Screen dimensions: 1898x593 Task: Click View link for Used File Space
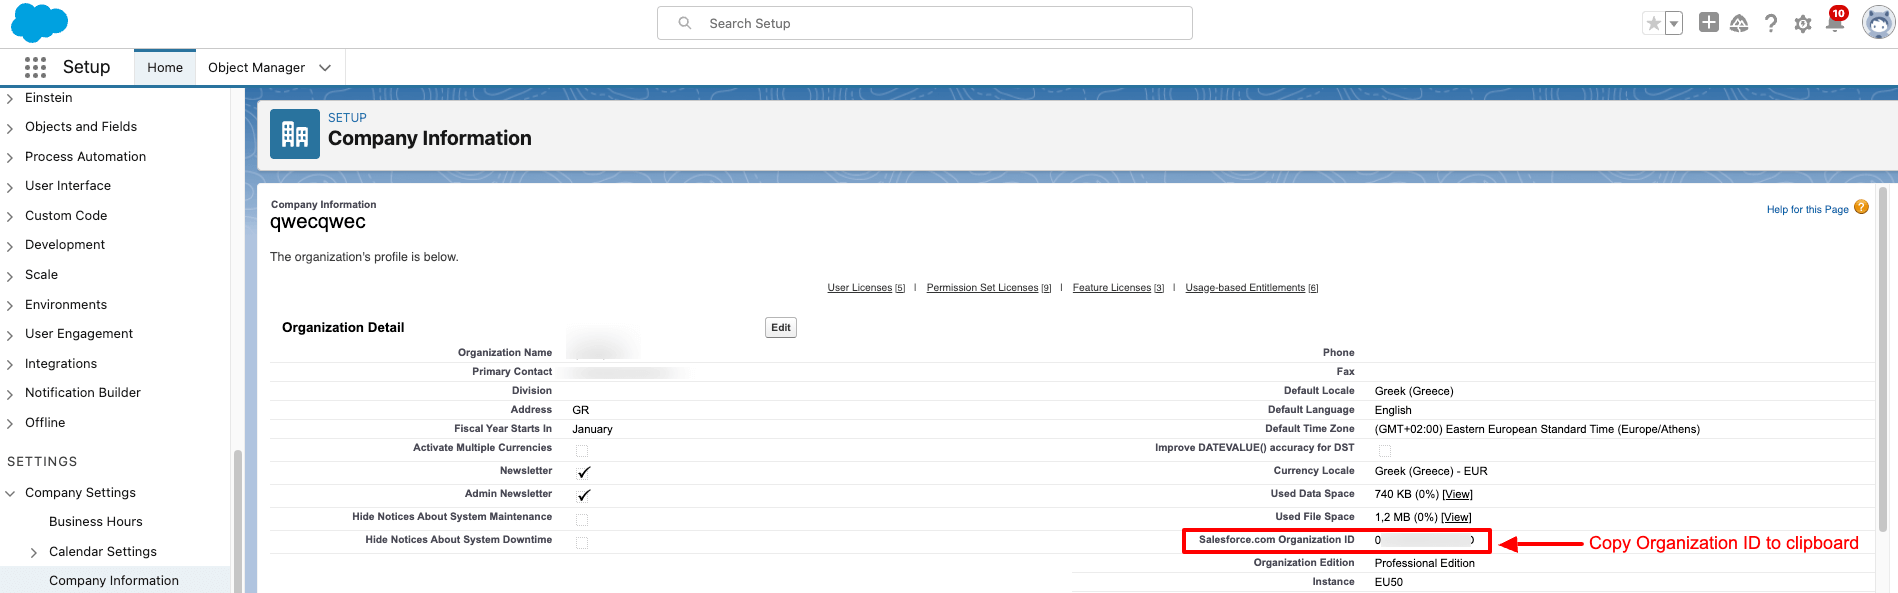tap(1456, 517)
